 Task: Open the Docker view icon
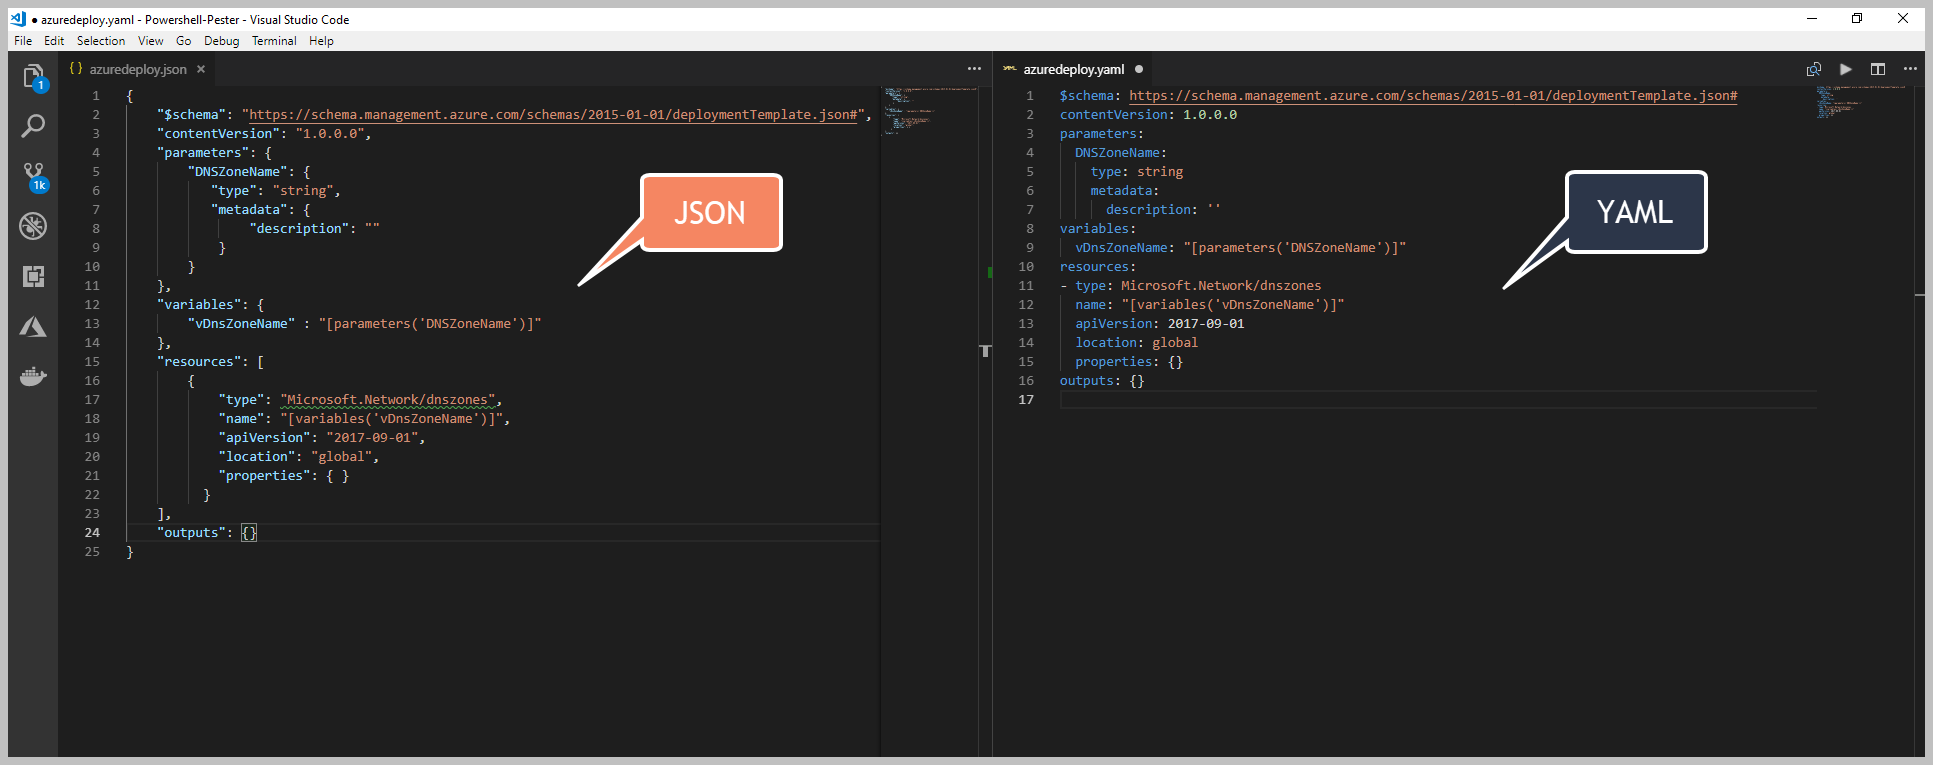pos(33,377)
